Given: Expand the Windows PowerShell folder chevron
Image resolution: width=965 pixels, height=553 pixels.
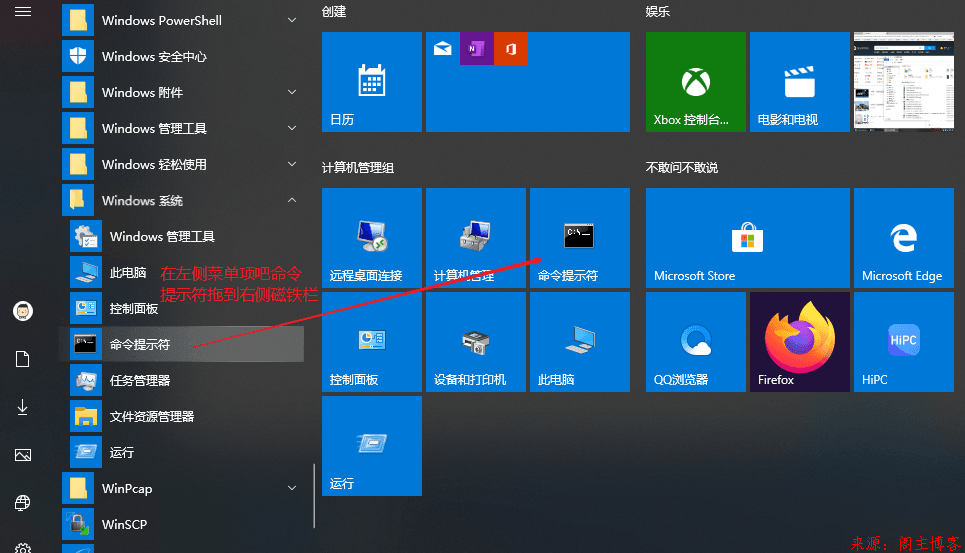Looking at the screenshot, I should coord(292,20).
